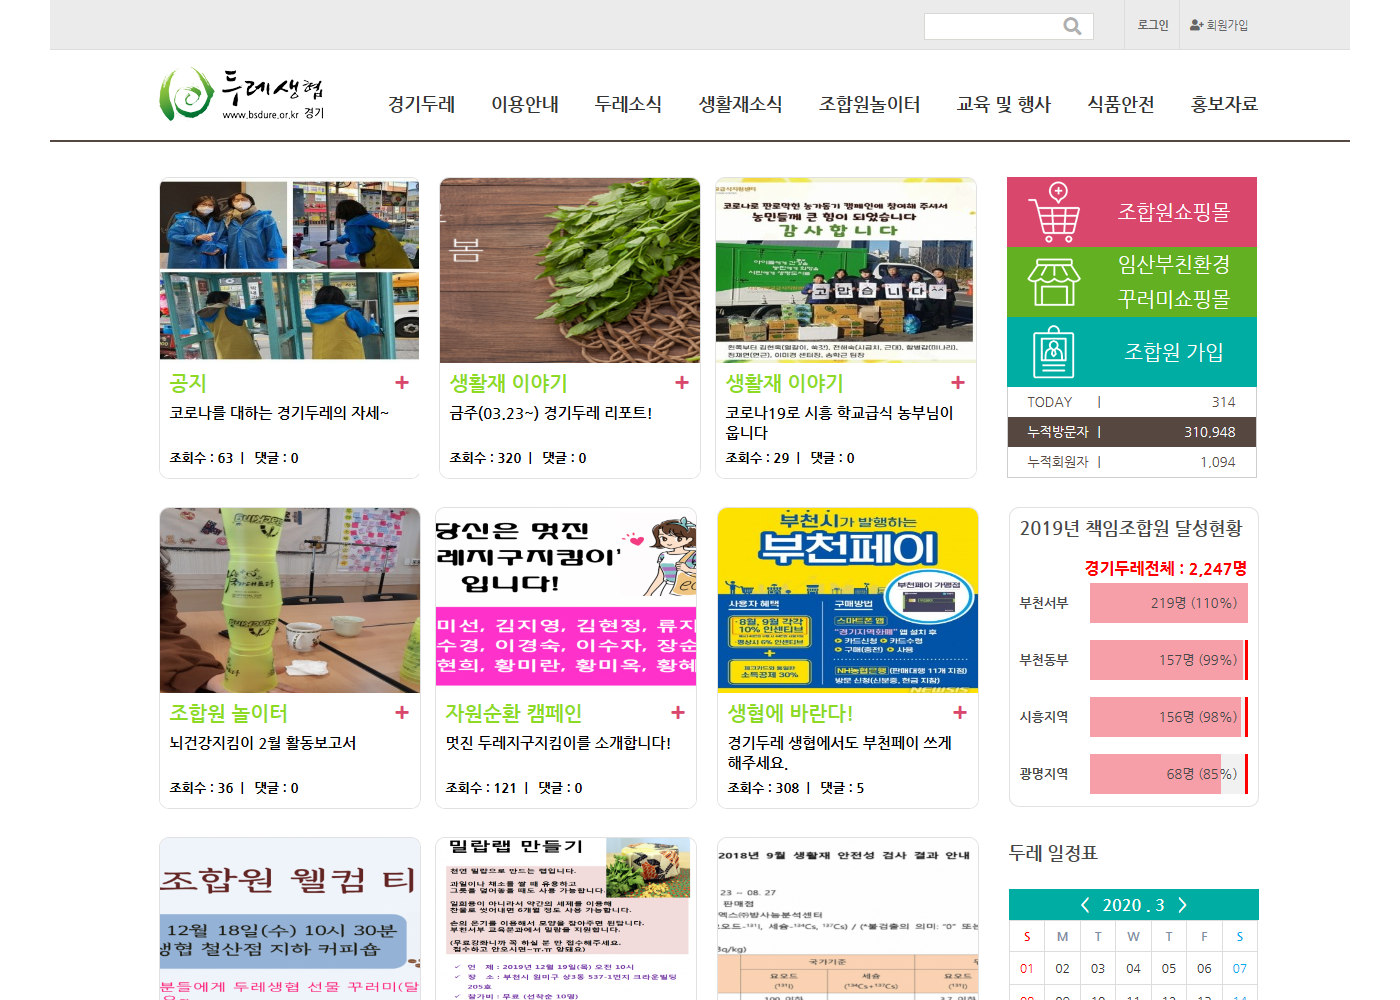Click the plus icon beside 공지
This screenshot has width=1400, height=1000.
point(402,382)
